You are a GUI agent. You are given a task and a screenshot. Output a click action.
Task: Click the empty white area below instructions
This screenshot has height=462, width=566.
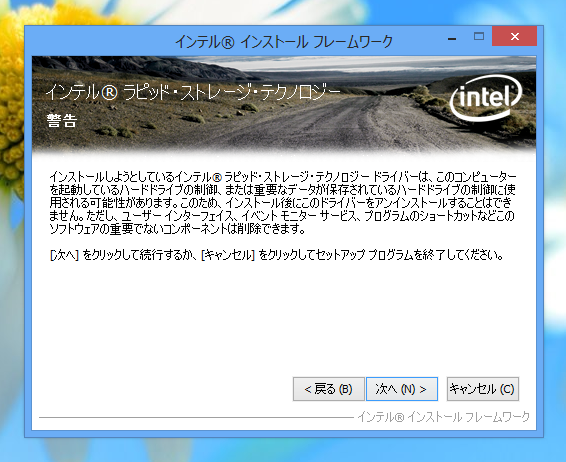[x=284, y=318]
